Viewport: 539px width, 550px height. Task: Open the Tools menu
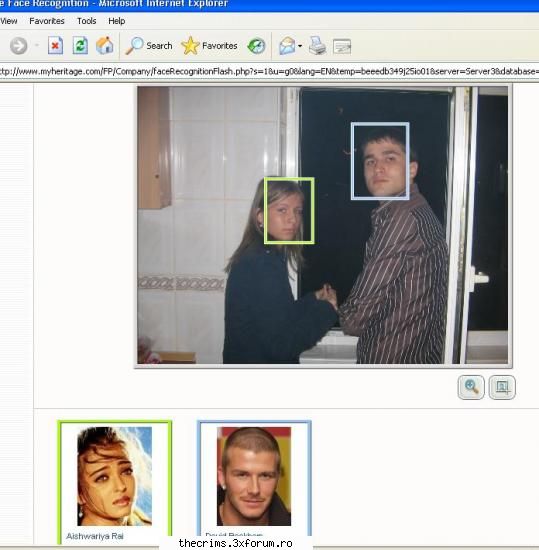point(86,21)
